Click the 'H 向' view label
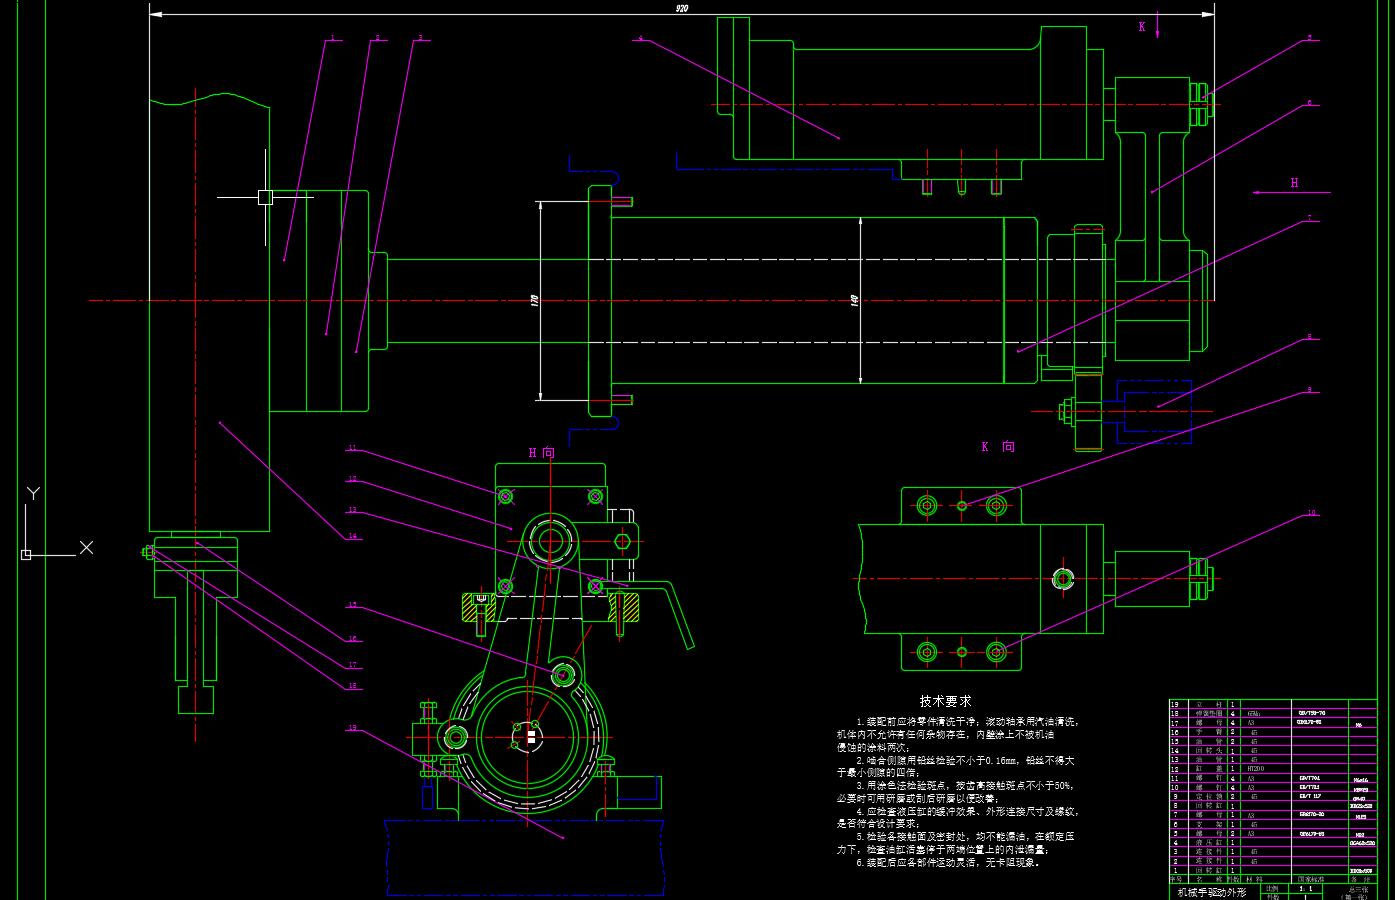This screenshot has height=900, width=1395. 541,453
